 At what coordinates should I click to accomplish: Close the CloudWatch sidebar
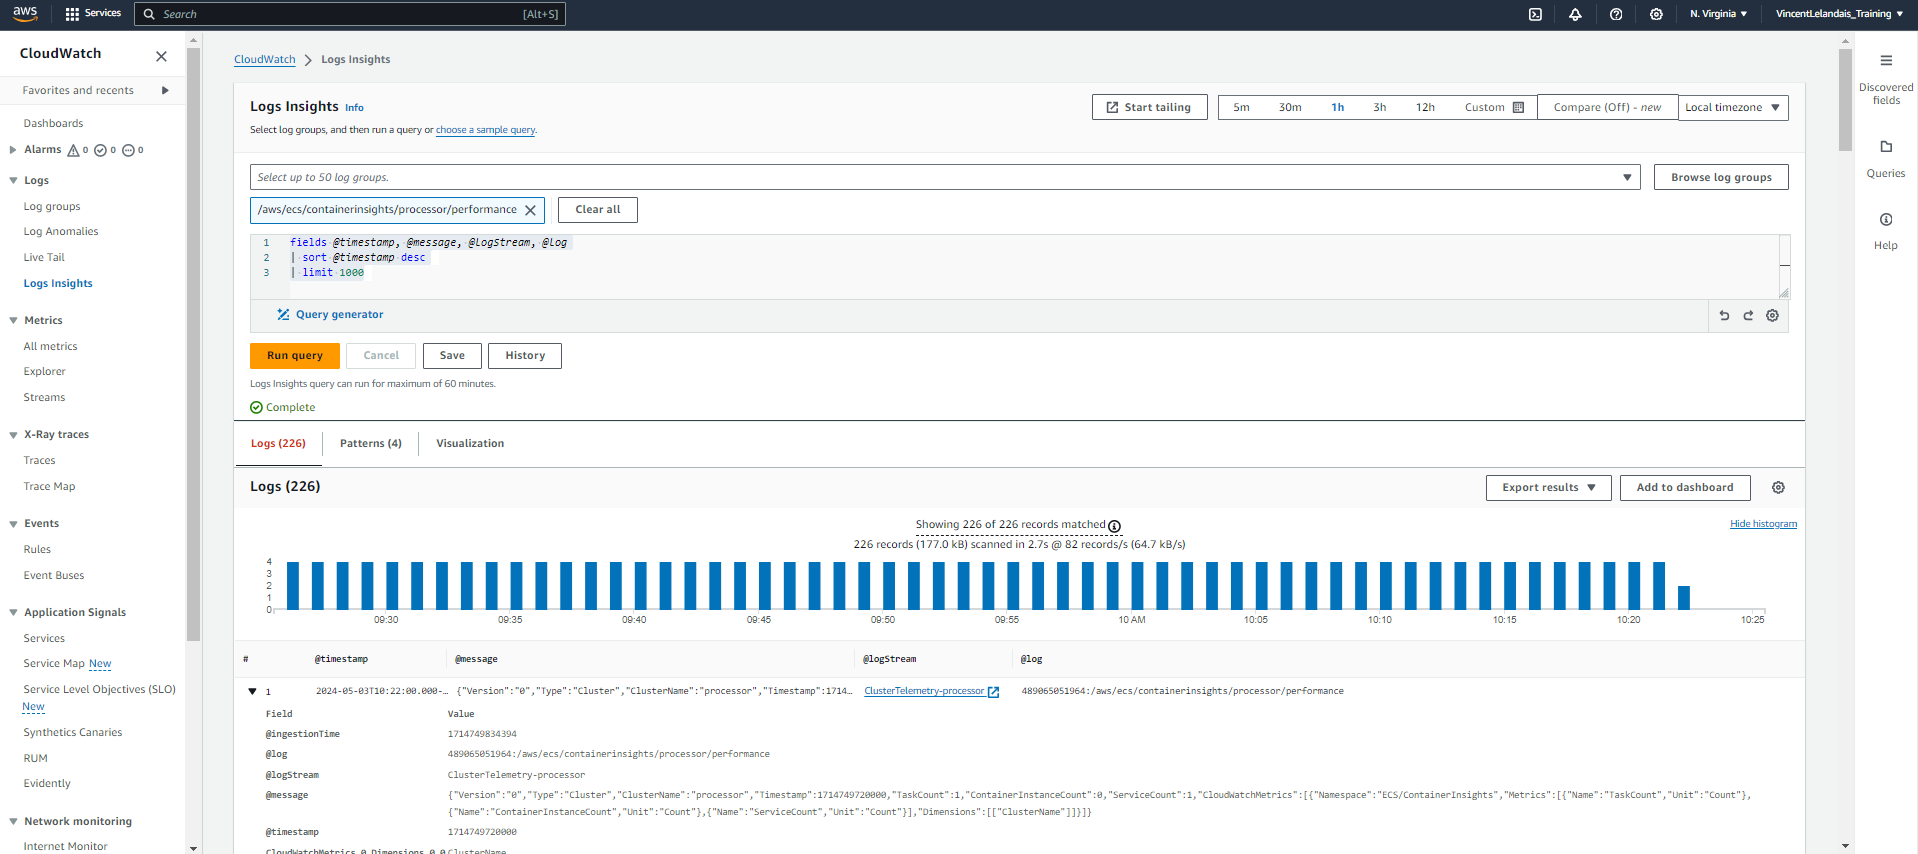(161, 56)
